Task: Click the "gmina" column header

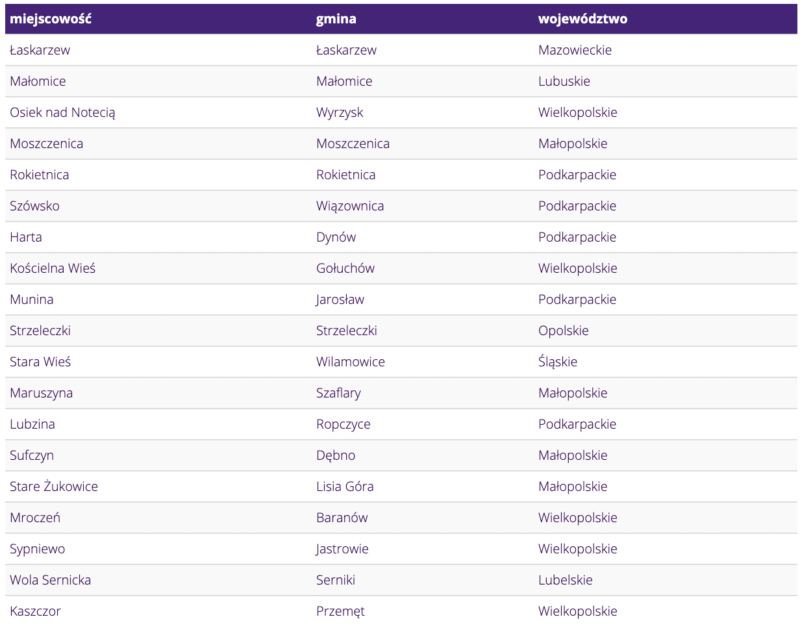Action: (336, 19)
